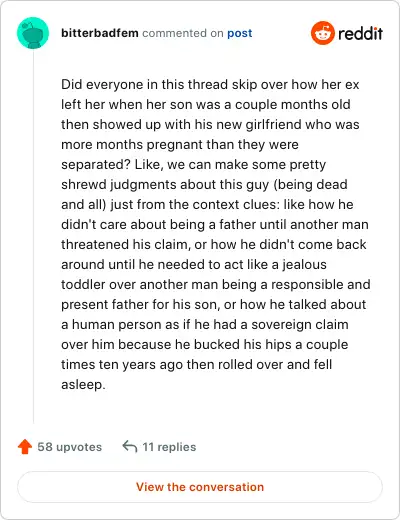Click the "View the conversation" button

pyautogui.click(x=200, y=487)
